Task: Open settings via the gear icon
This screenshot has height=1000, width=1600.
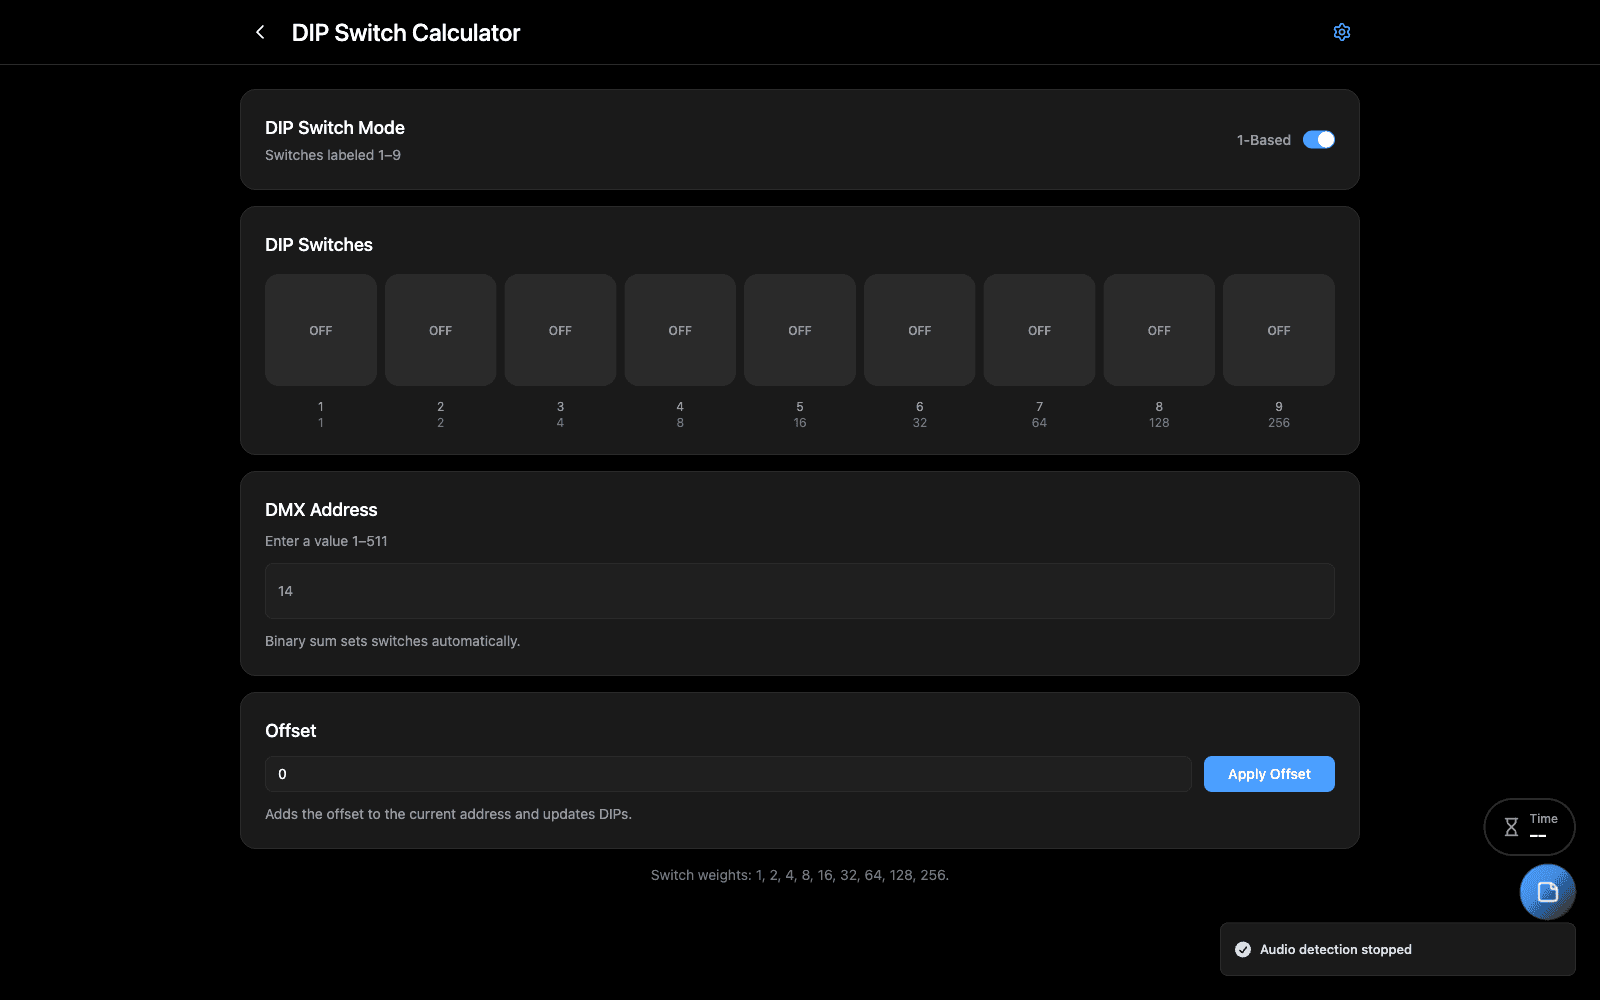Action: point(1342,32)
